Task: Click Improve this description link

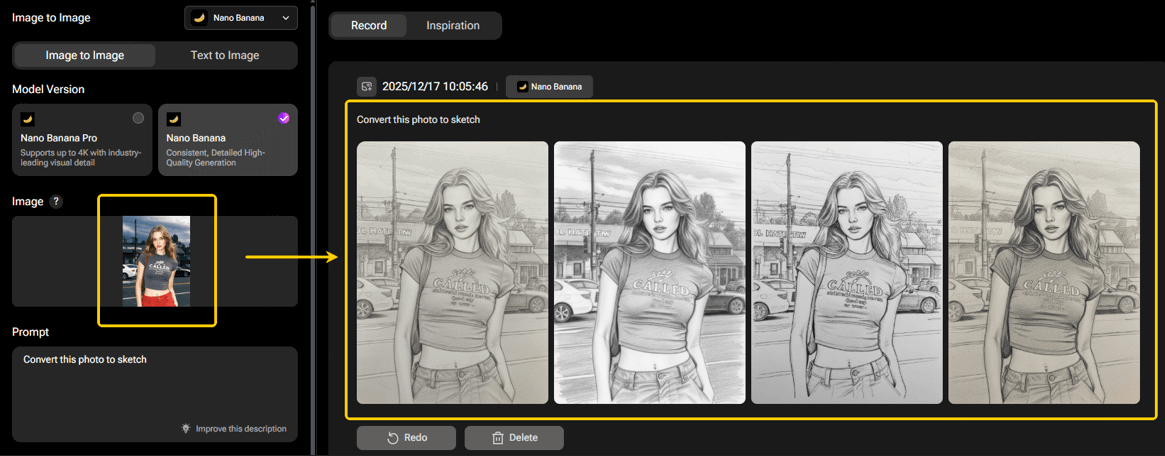Action: (x=241, y=429)
